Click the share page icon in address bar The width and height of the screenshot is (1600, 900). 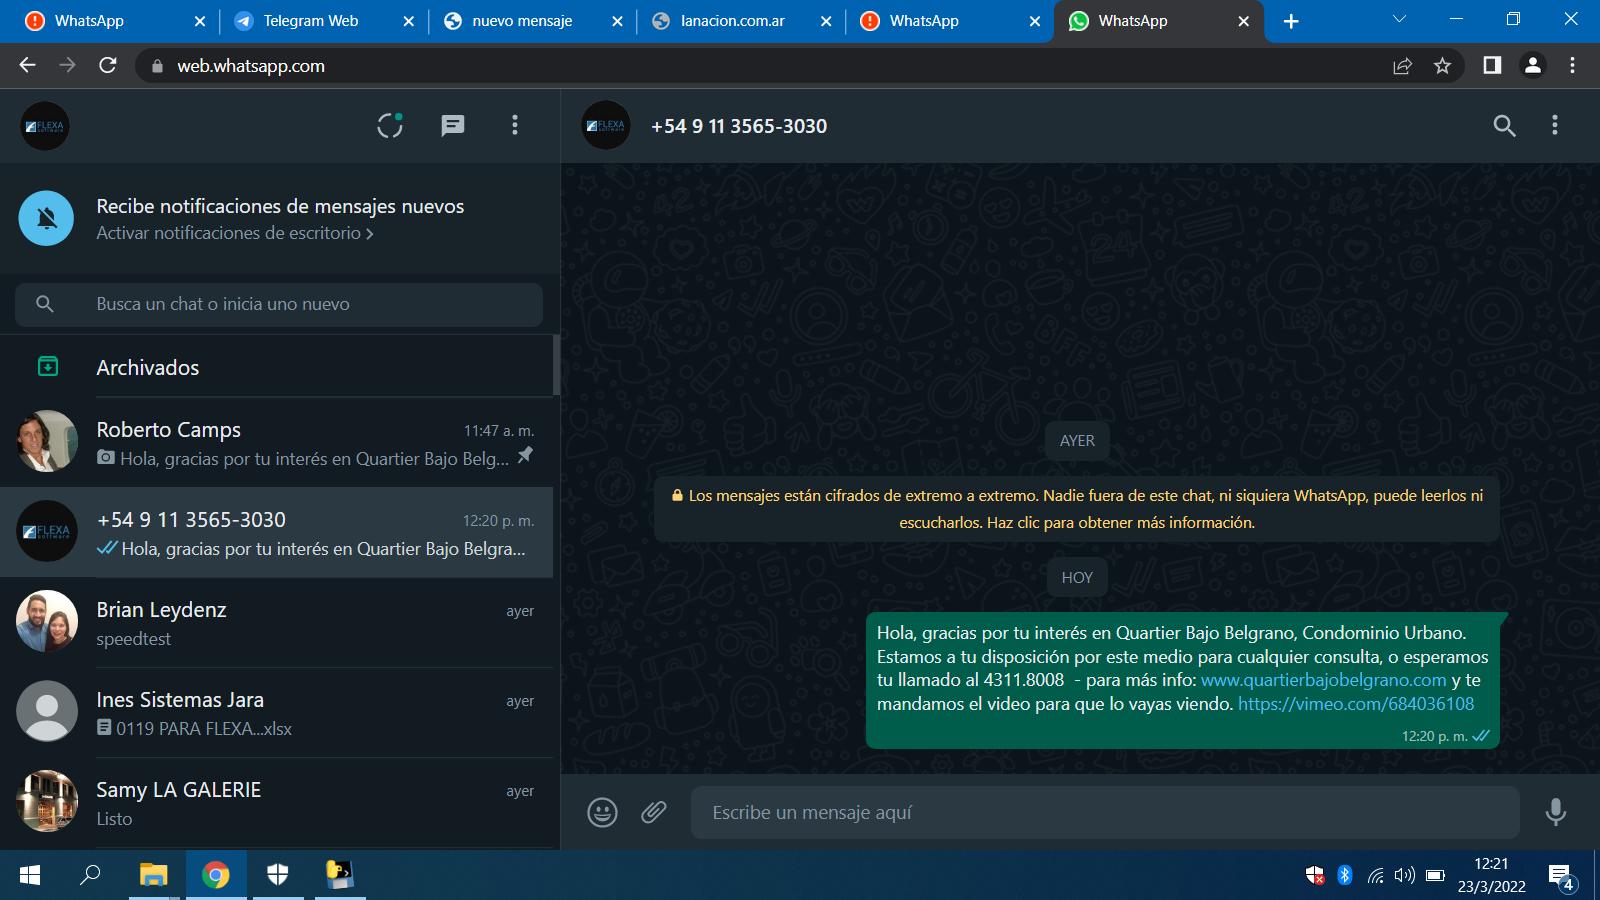pos(1402,66)
